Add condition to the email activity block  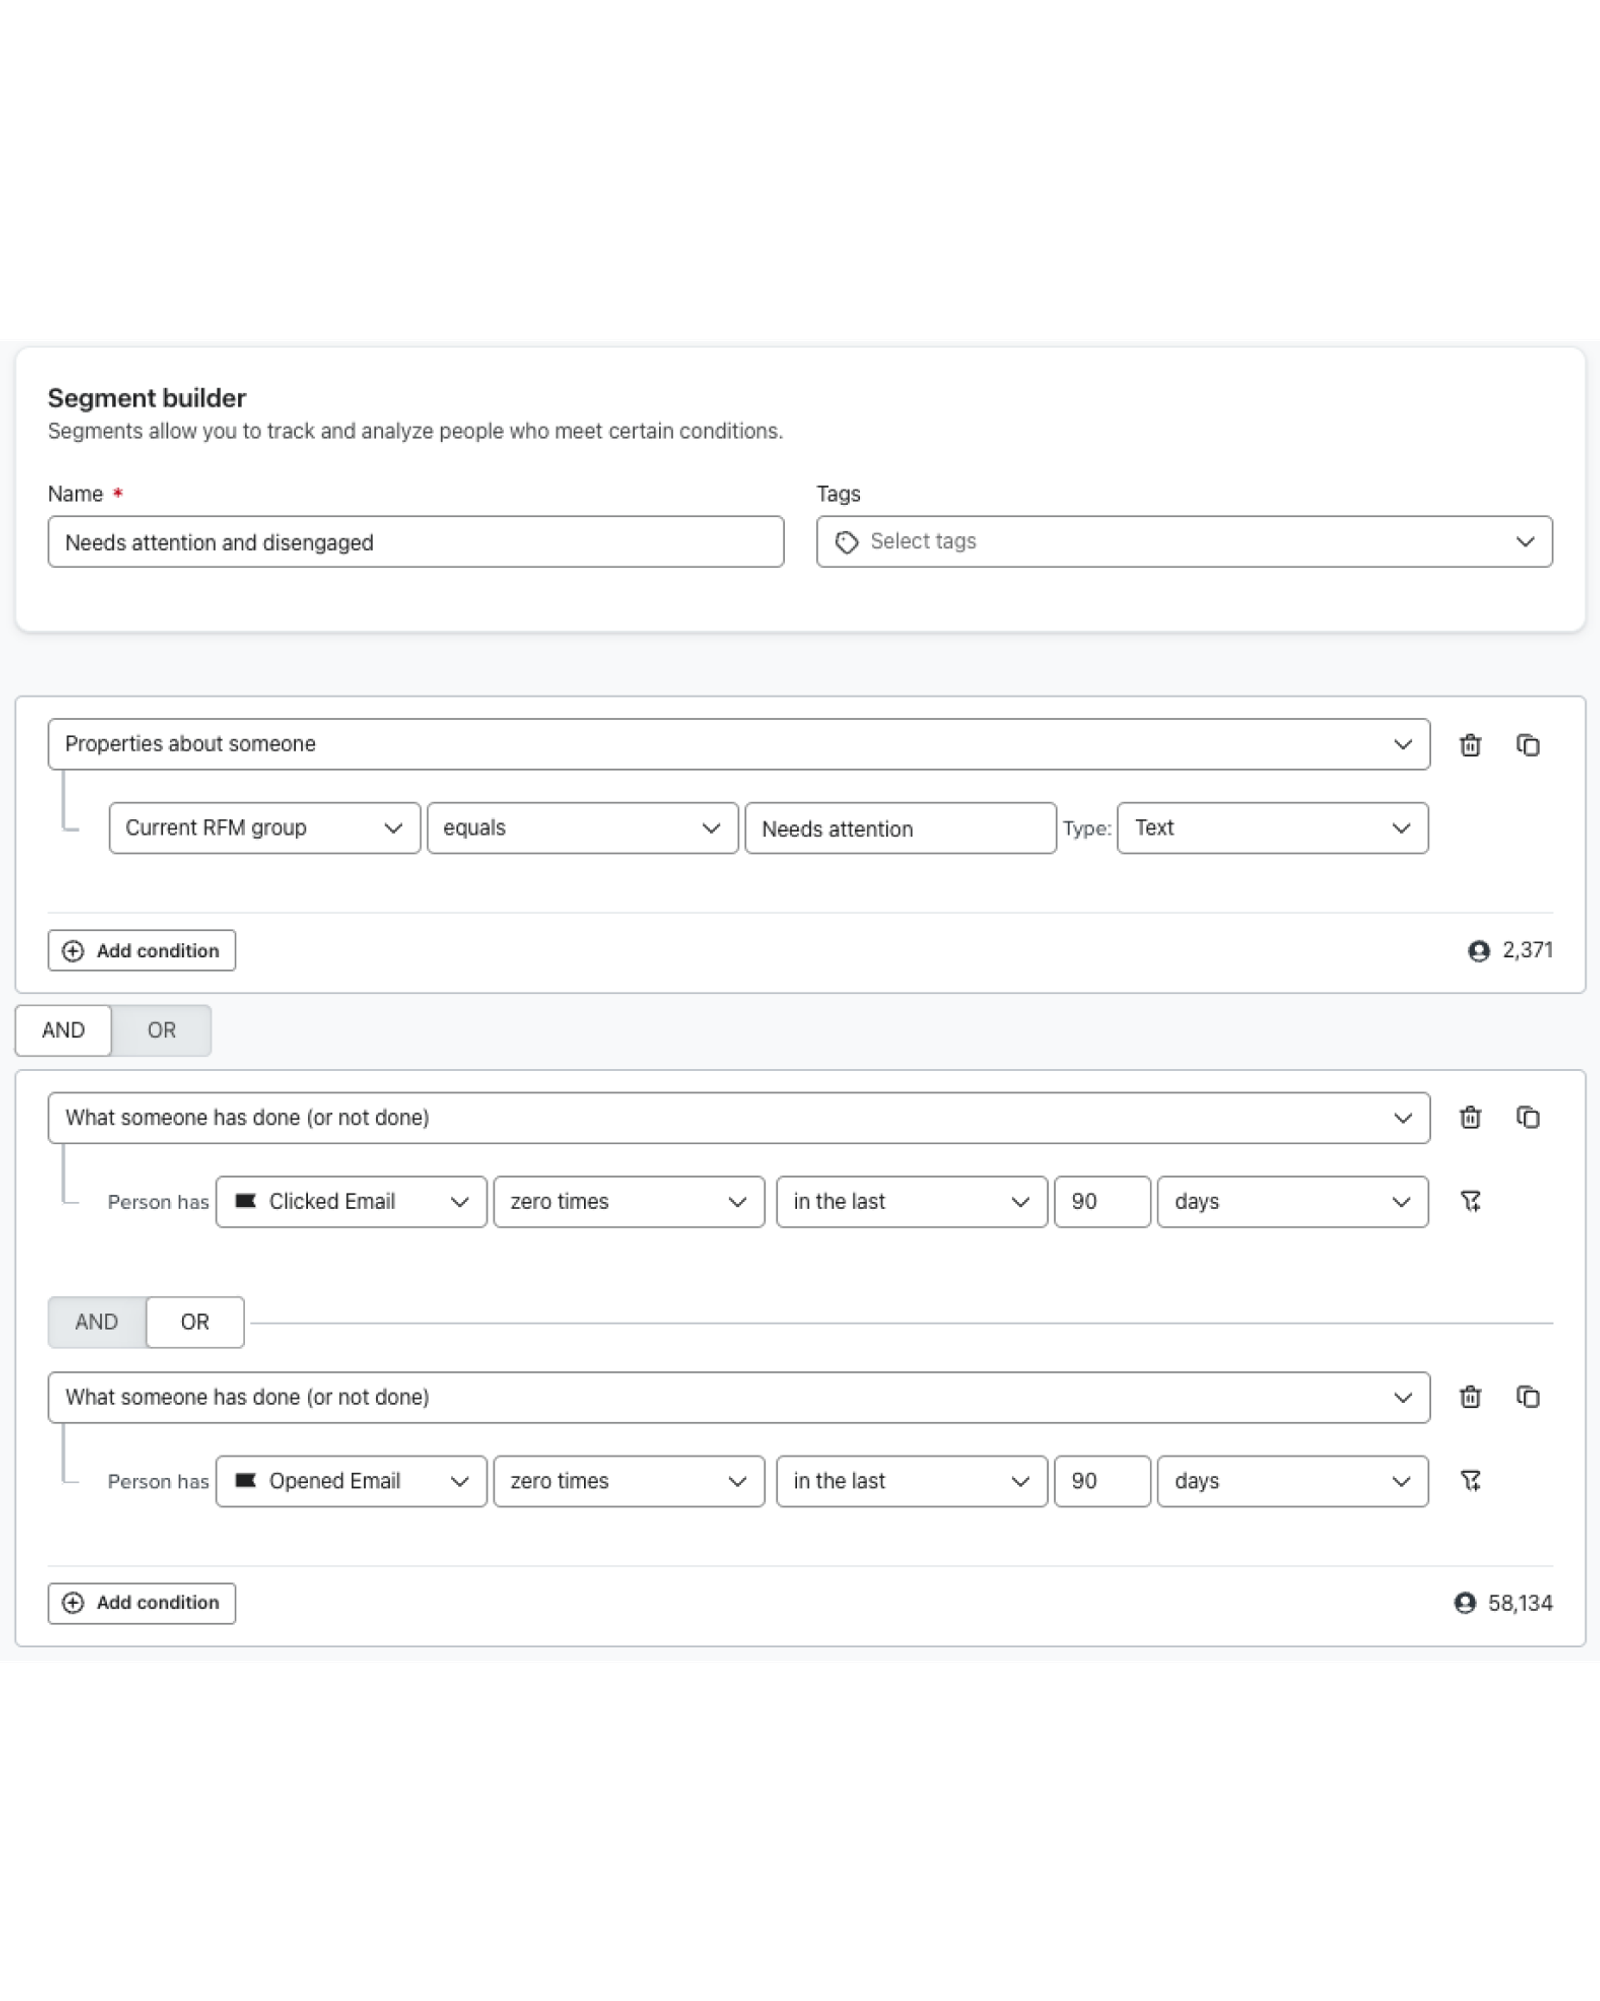point(142,1603)
